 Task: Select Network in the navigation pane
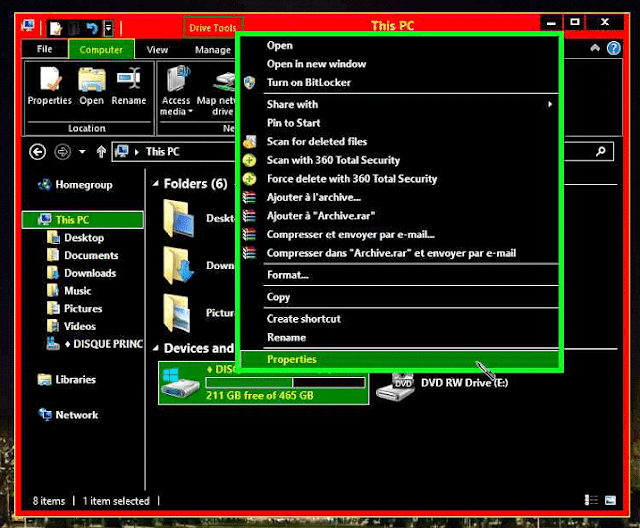click(68, 415)
